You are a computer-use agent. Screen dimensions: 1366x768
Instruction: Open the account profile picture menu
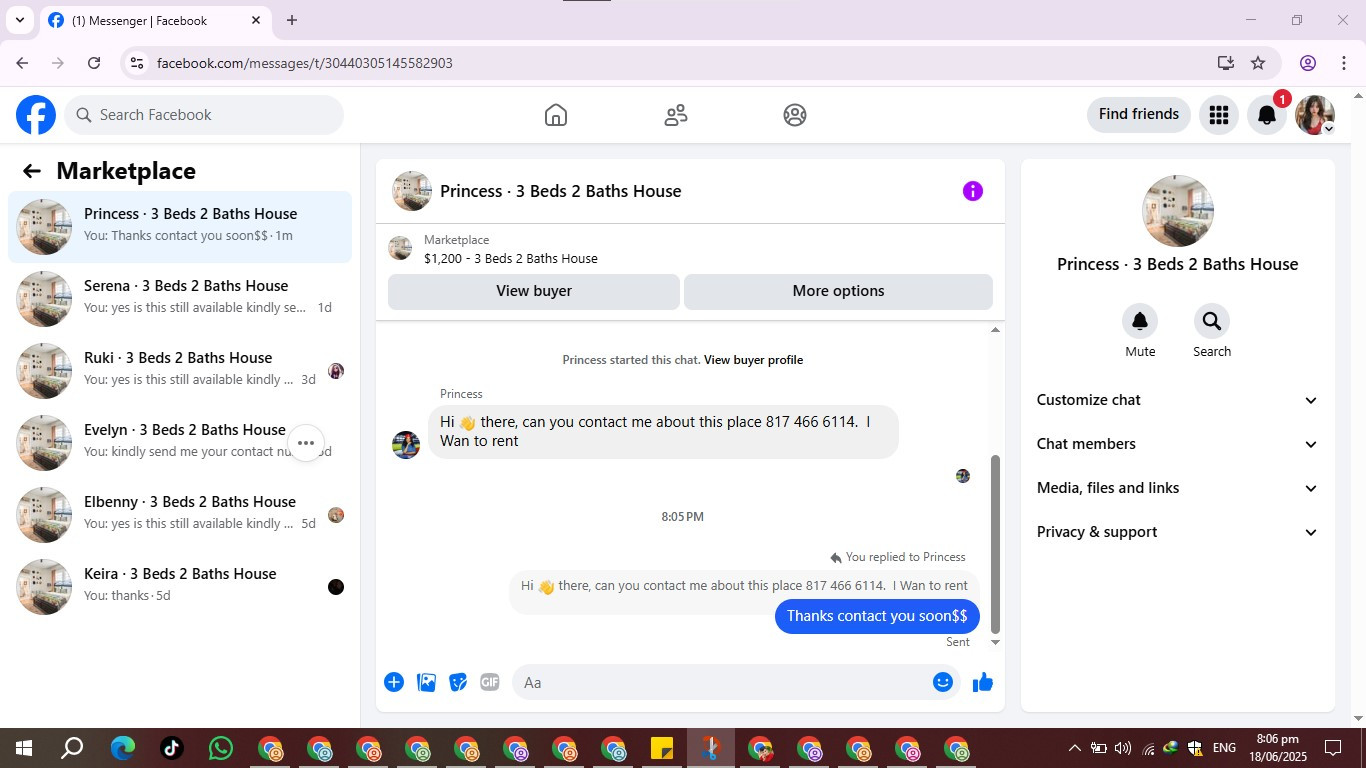(x=1314, y=115)
